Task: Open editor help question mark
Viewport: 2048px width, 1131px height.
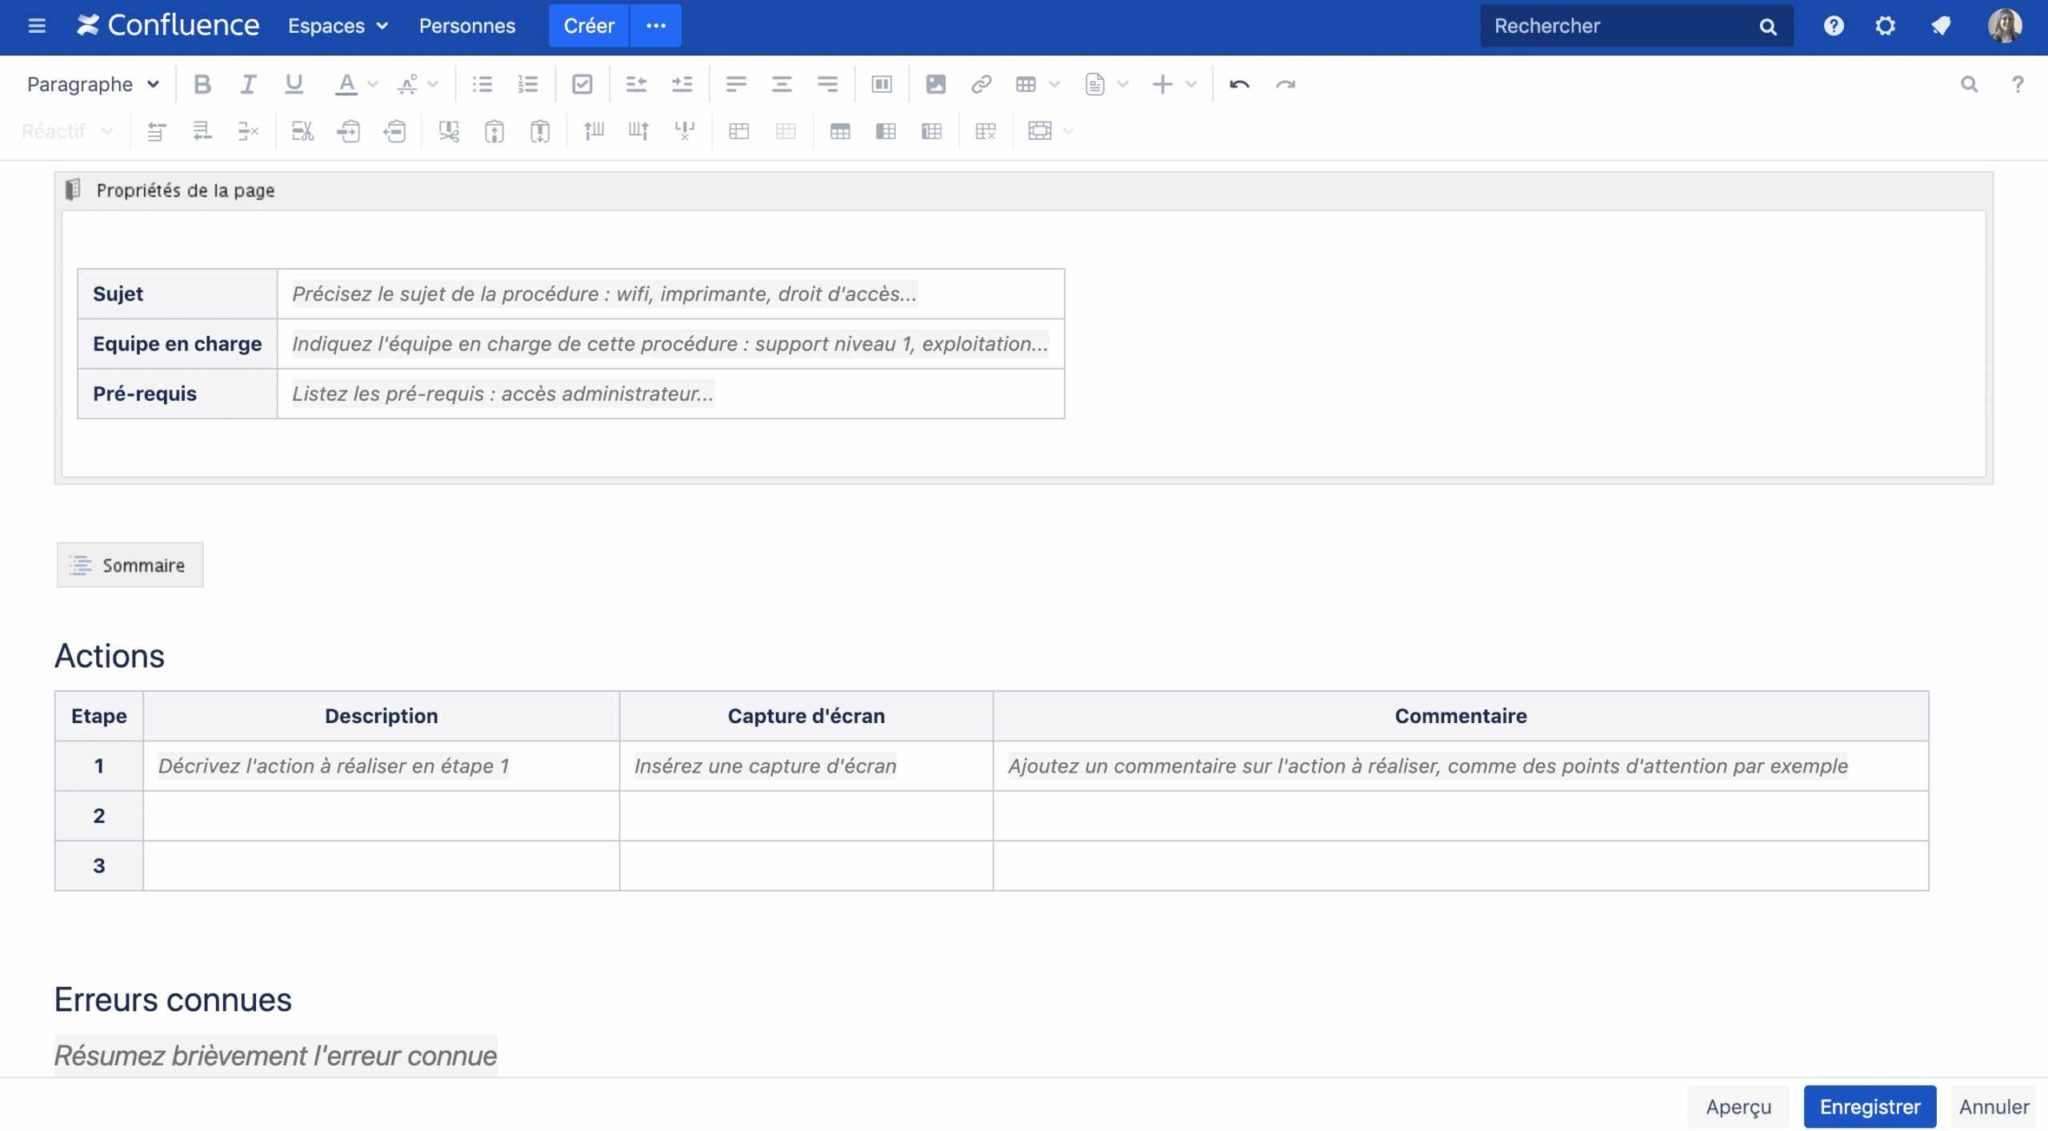Action: coord(2017,84)
